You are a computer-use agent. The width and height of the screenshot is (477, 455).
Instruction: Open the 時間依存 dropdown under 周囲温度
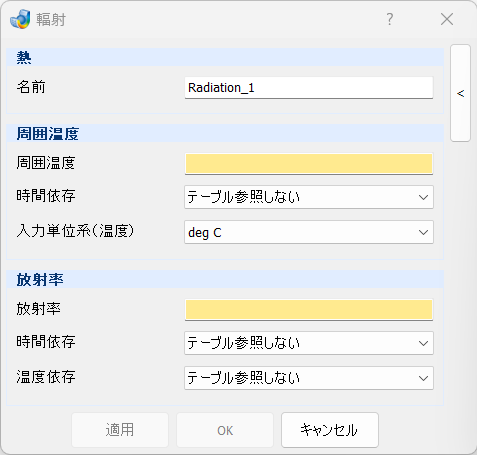point(309,197)
